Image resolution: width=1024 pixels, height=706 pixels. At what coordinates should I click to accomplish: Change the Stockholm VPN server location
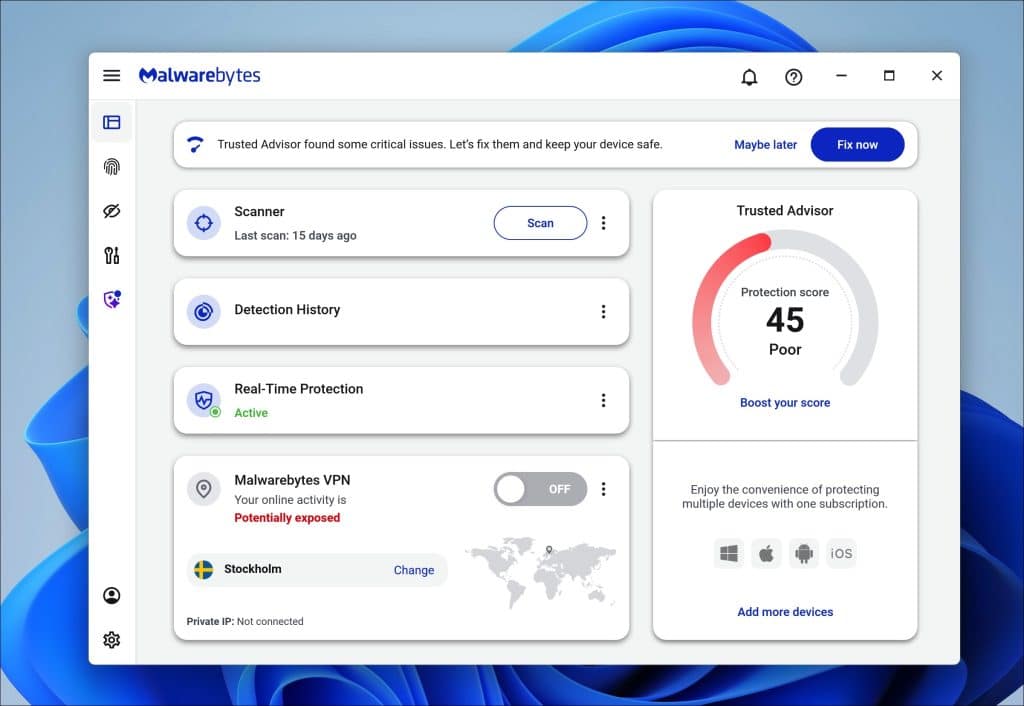(x=413, y=570)
